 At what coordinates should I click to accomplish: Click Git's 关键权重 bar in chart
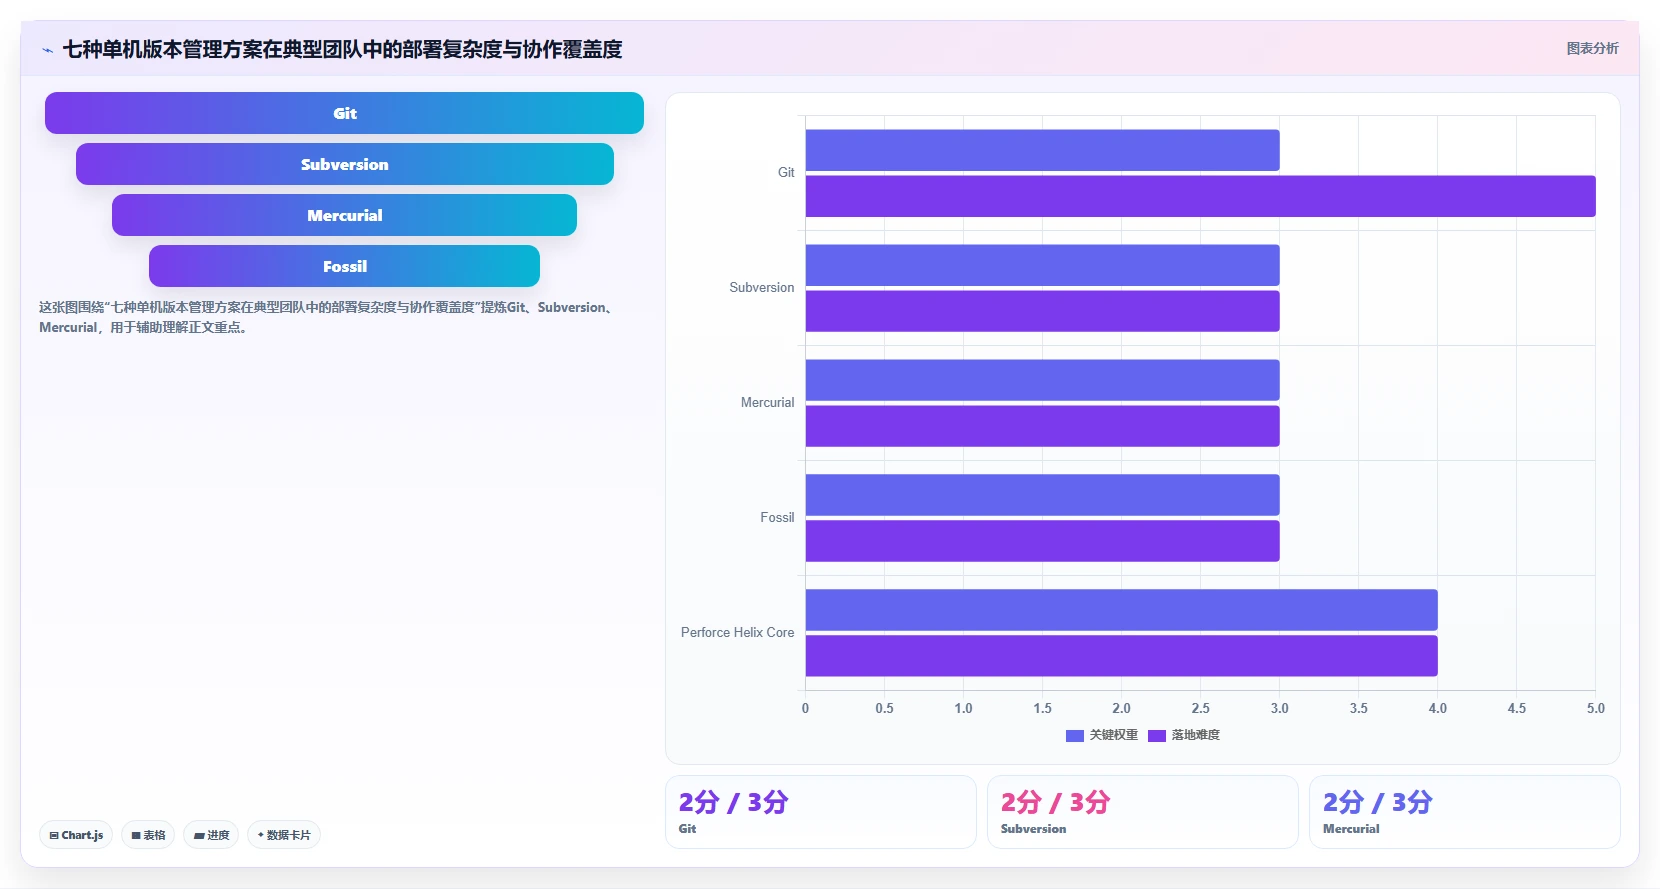pos(1042,150)
